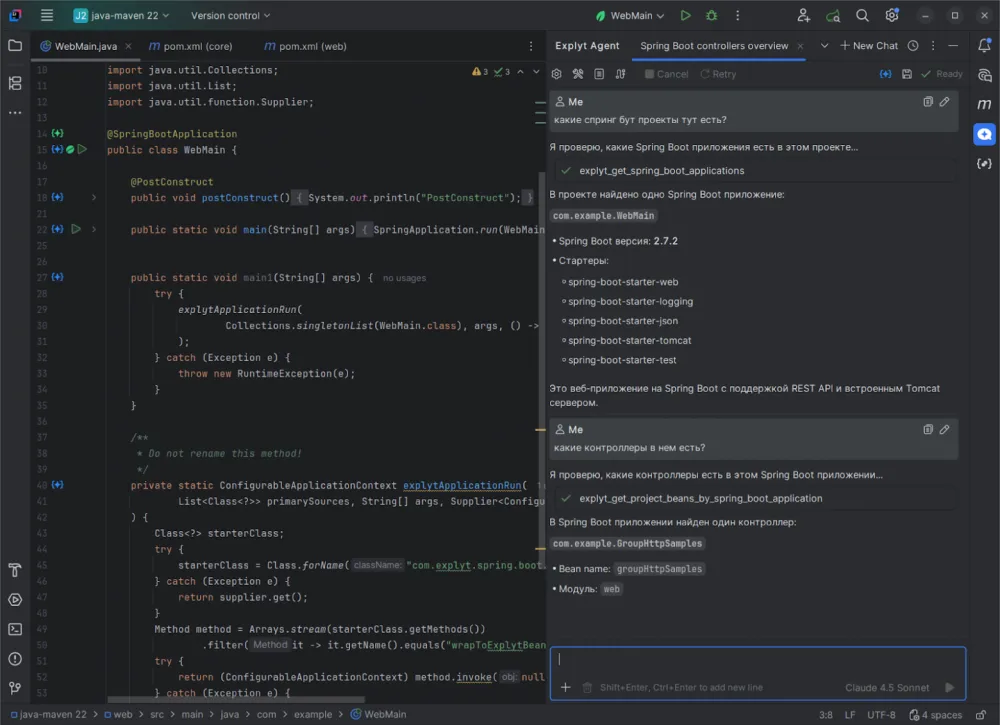Click the run gutter icon next to main method
This screenshot has height=725, width=1000.
click(x=75, y=229)
